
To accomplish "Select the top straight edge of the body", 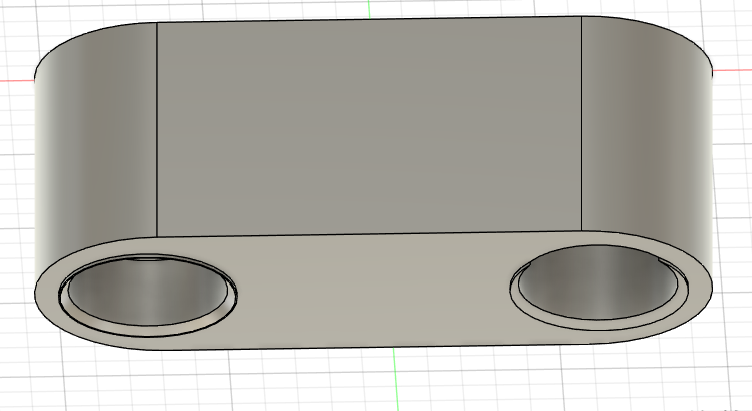I will [x=370, y=19].
